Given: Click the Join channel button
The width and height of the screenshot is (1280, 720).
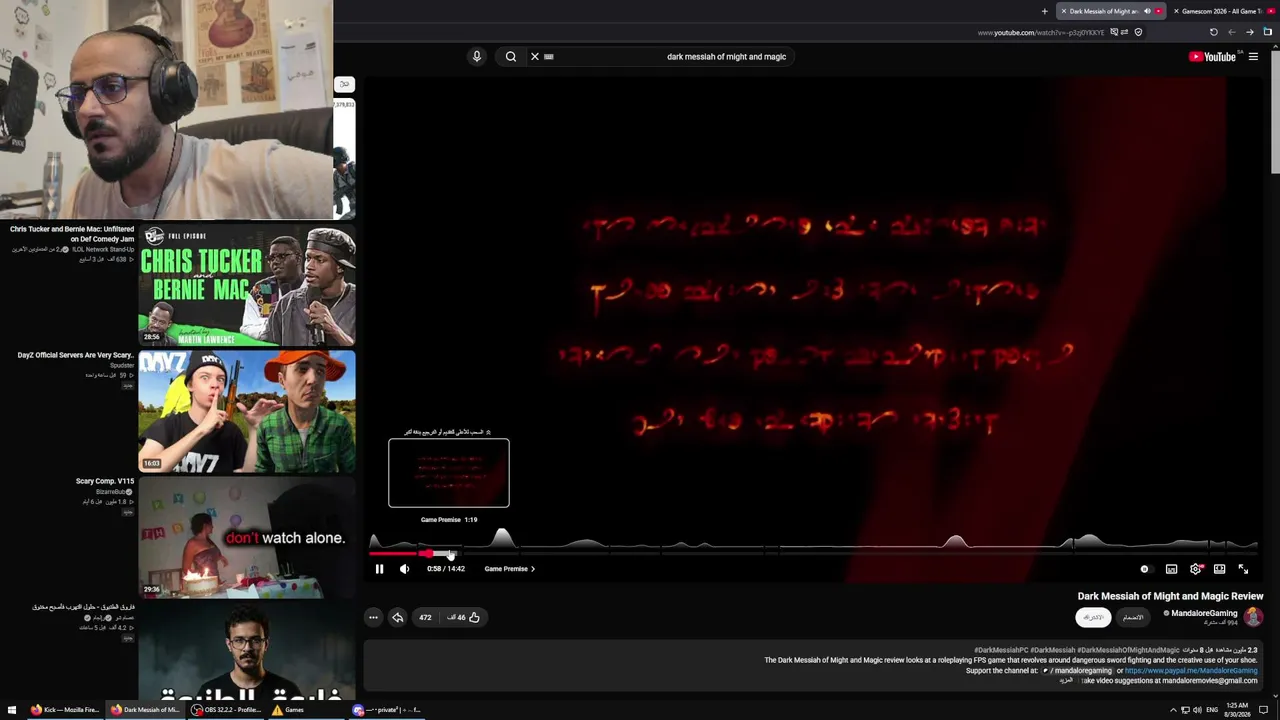Looking at the screenshot, I should click(x=1133, y=617).
